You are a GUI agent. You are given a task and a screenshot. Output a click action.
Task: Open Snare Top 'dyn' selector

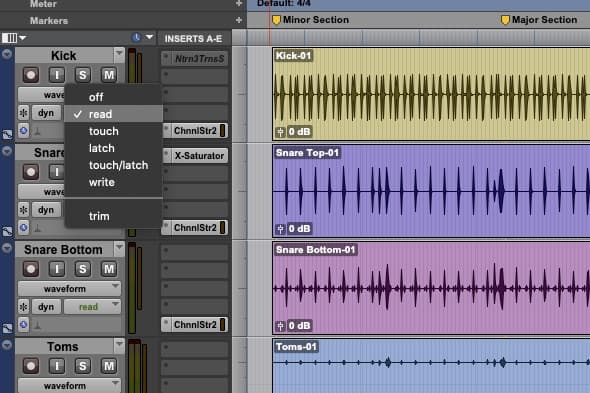46,210
